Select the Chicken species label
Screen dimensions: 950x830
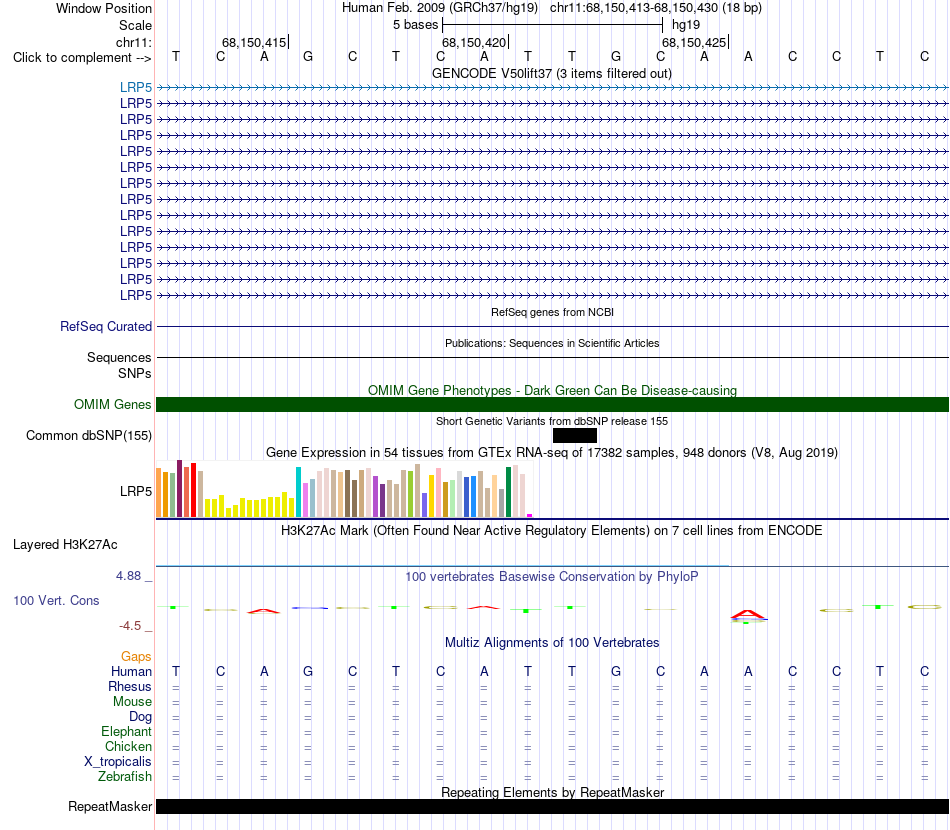point(128,746)
